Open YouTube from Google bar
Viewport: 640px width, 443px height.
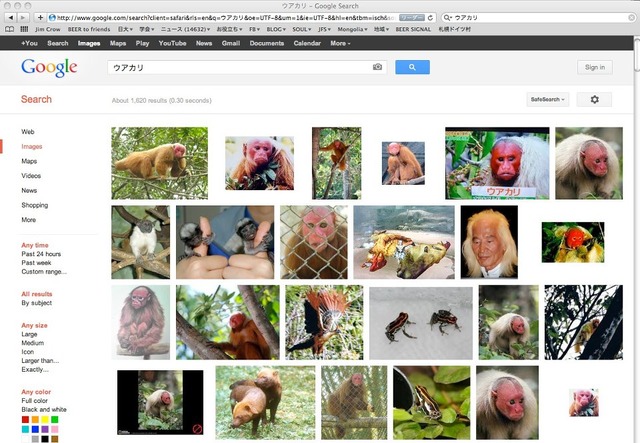click(173, 43)
